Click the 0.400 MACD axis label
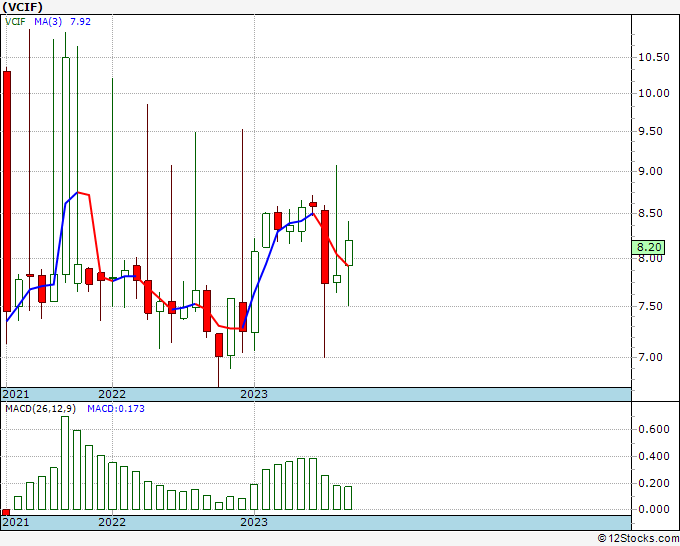Viewport: 680px width, 546px height. (x=653, y=456)
